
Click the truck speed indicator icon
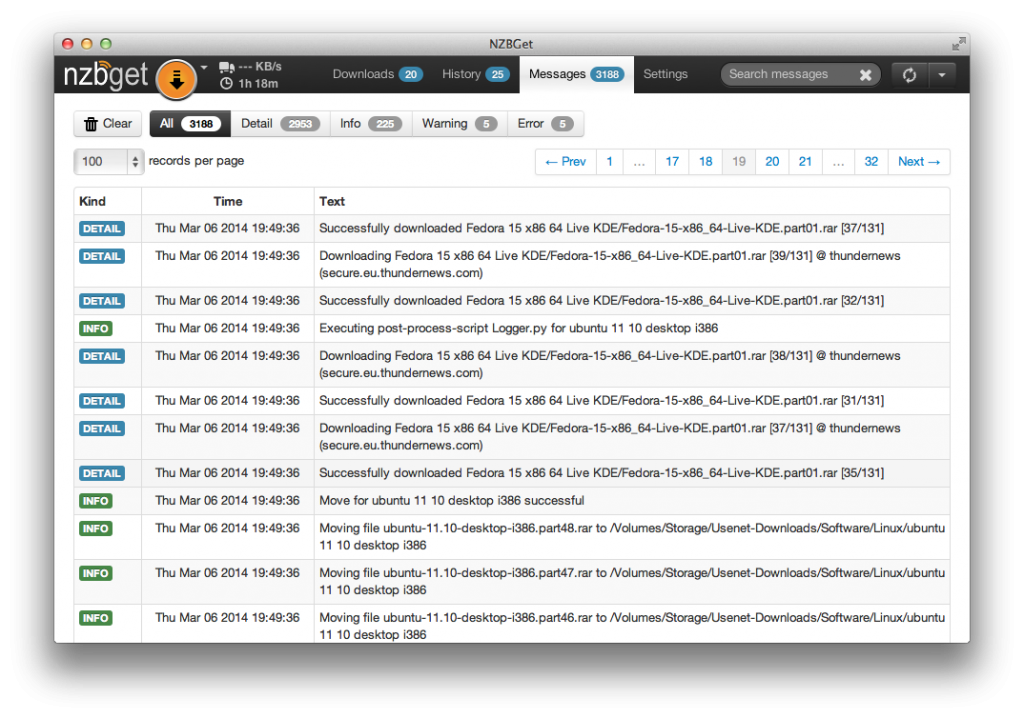[x=226, y=68]
